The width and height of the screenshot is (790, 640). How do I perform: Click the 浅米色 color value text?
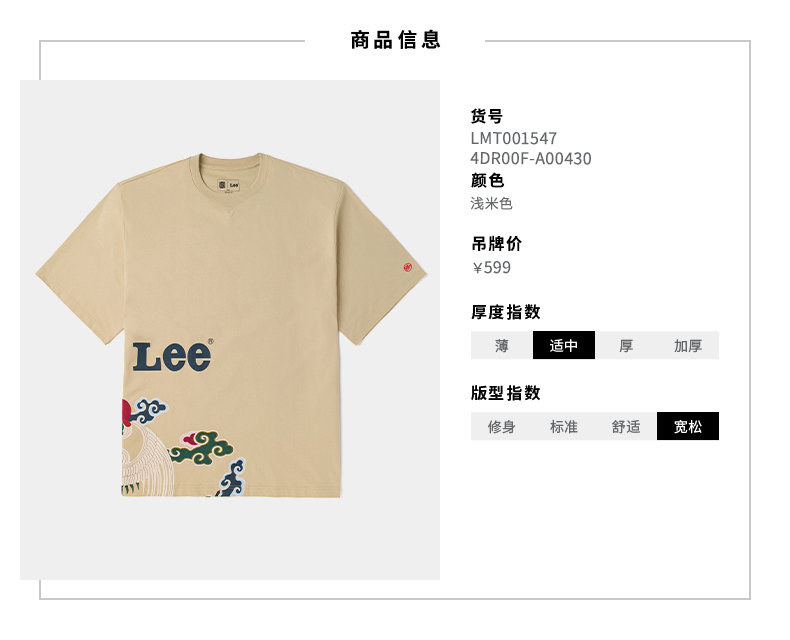(491, 204)
